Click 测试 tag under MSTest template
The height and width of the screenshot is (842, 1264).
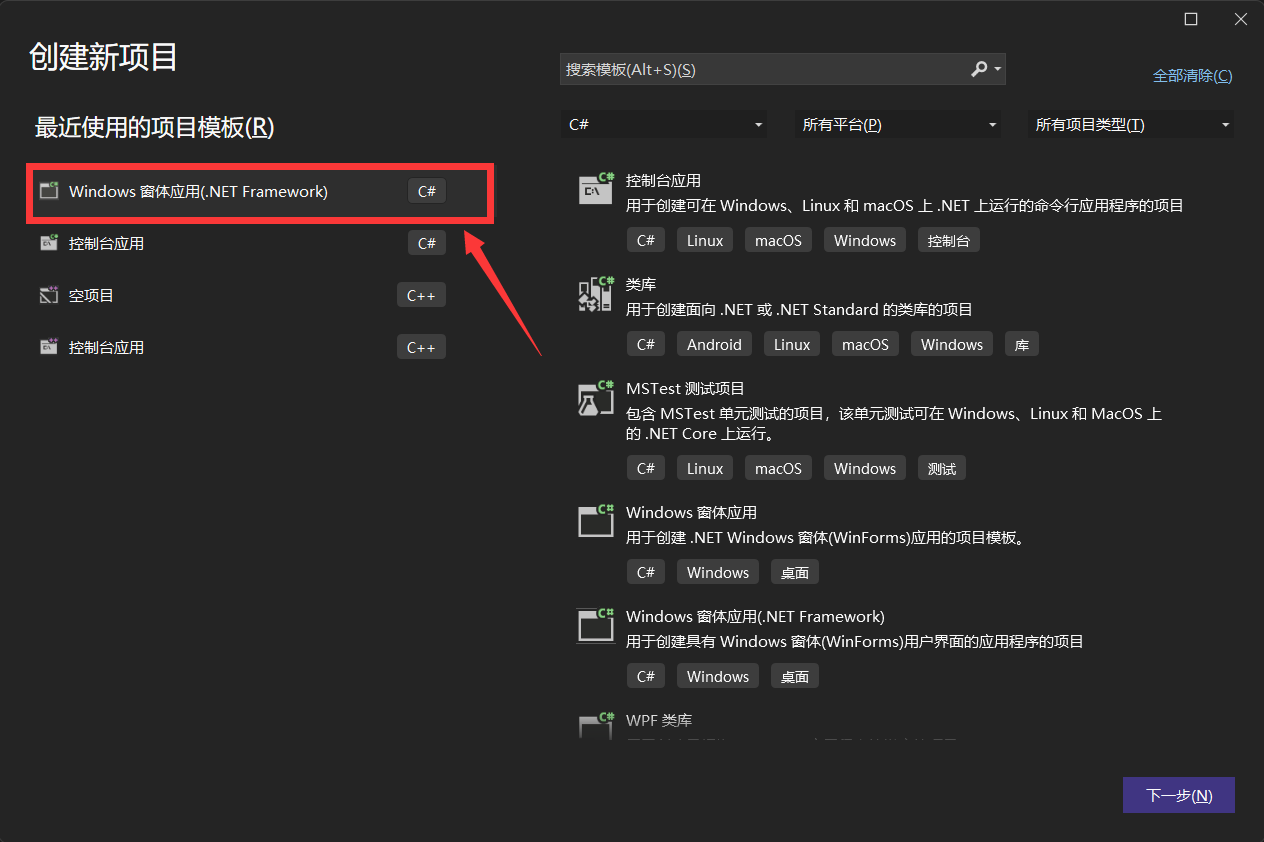tap(942, 468)
